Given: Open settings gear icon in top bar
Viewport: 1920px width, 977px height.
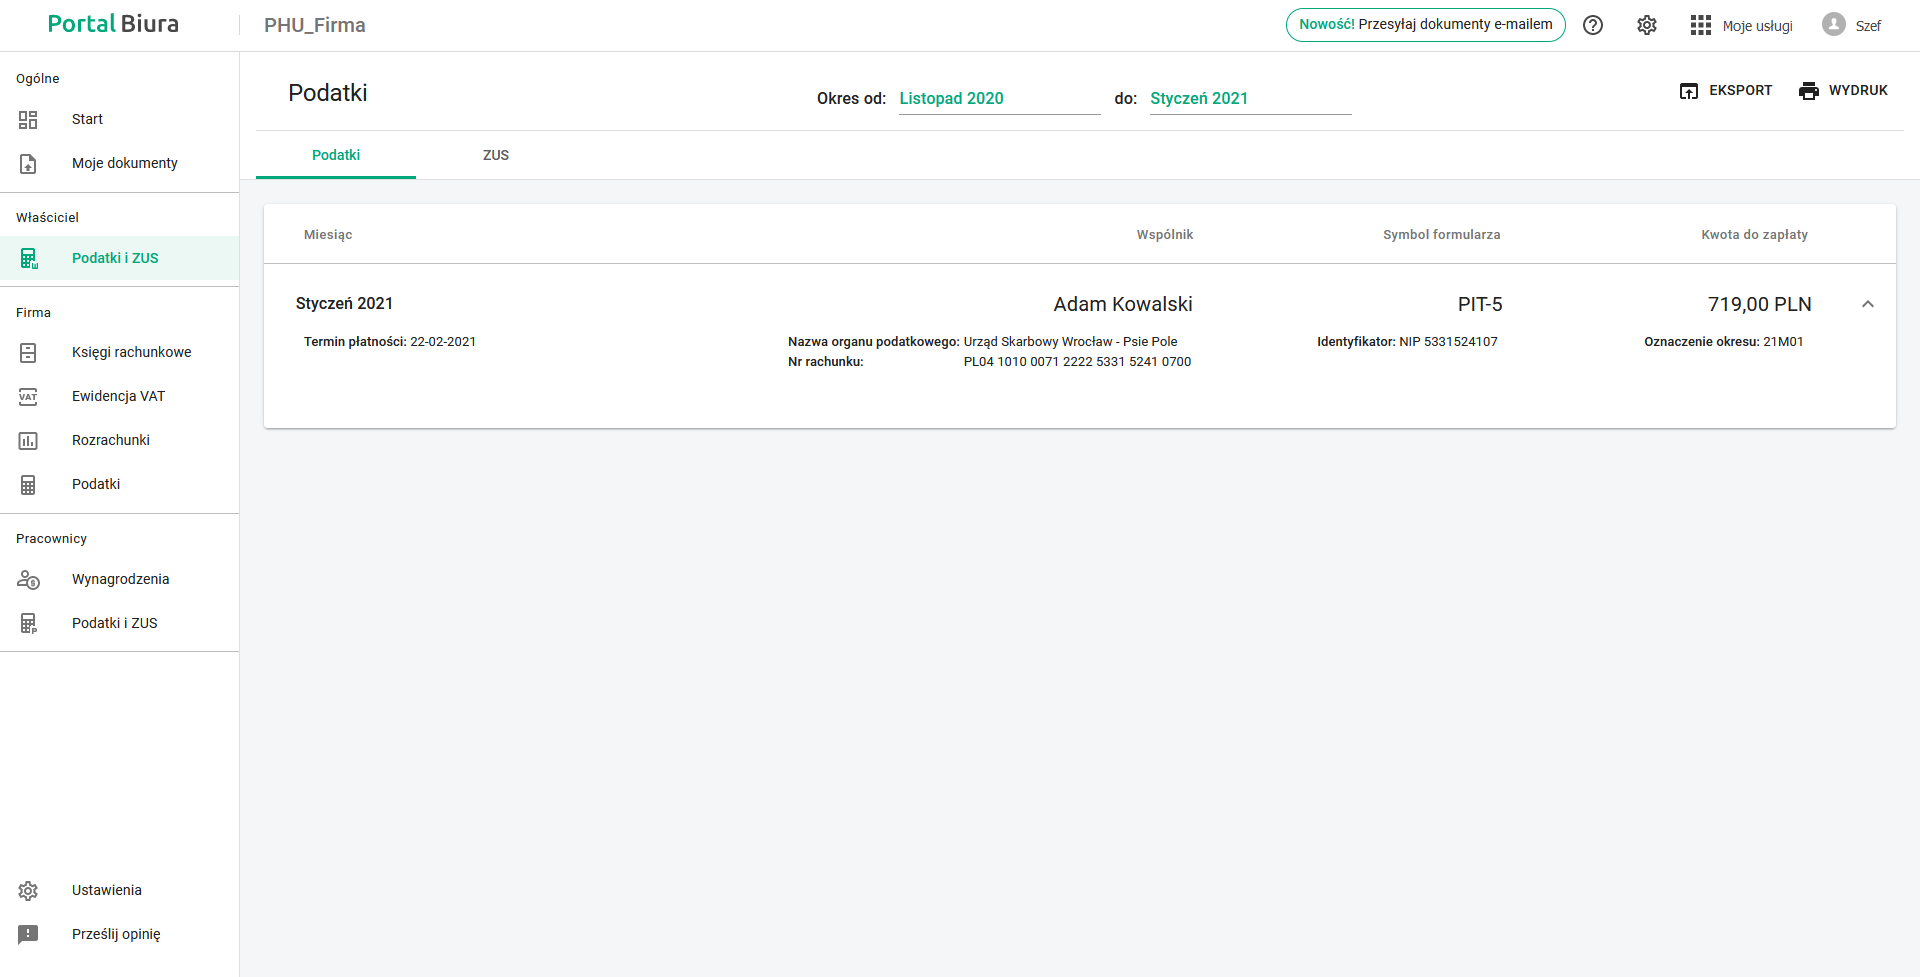Looking at the screenshot, I should tap(1647, 25).
